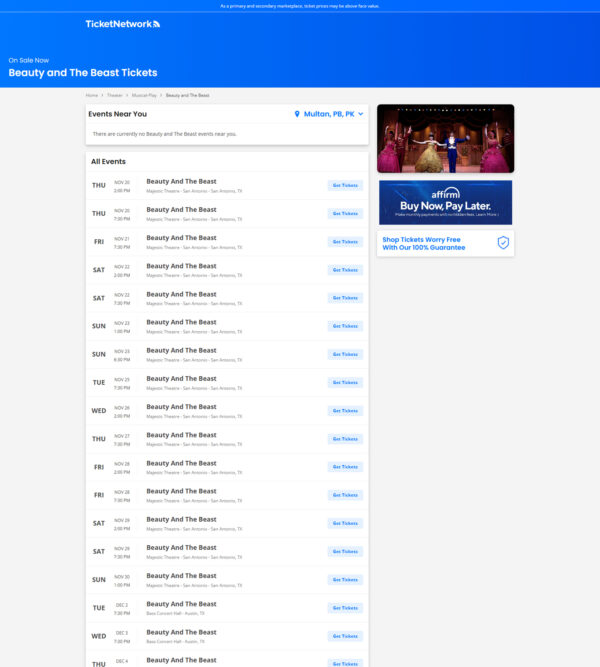The height and width of the screenshot is (667, 600).
Task: Click the 'Events Near You' heading
Action: 117,114
